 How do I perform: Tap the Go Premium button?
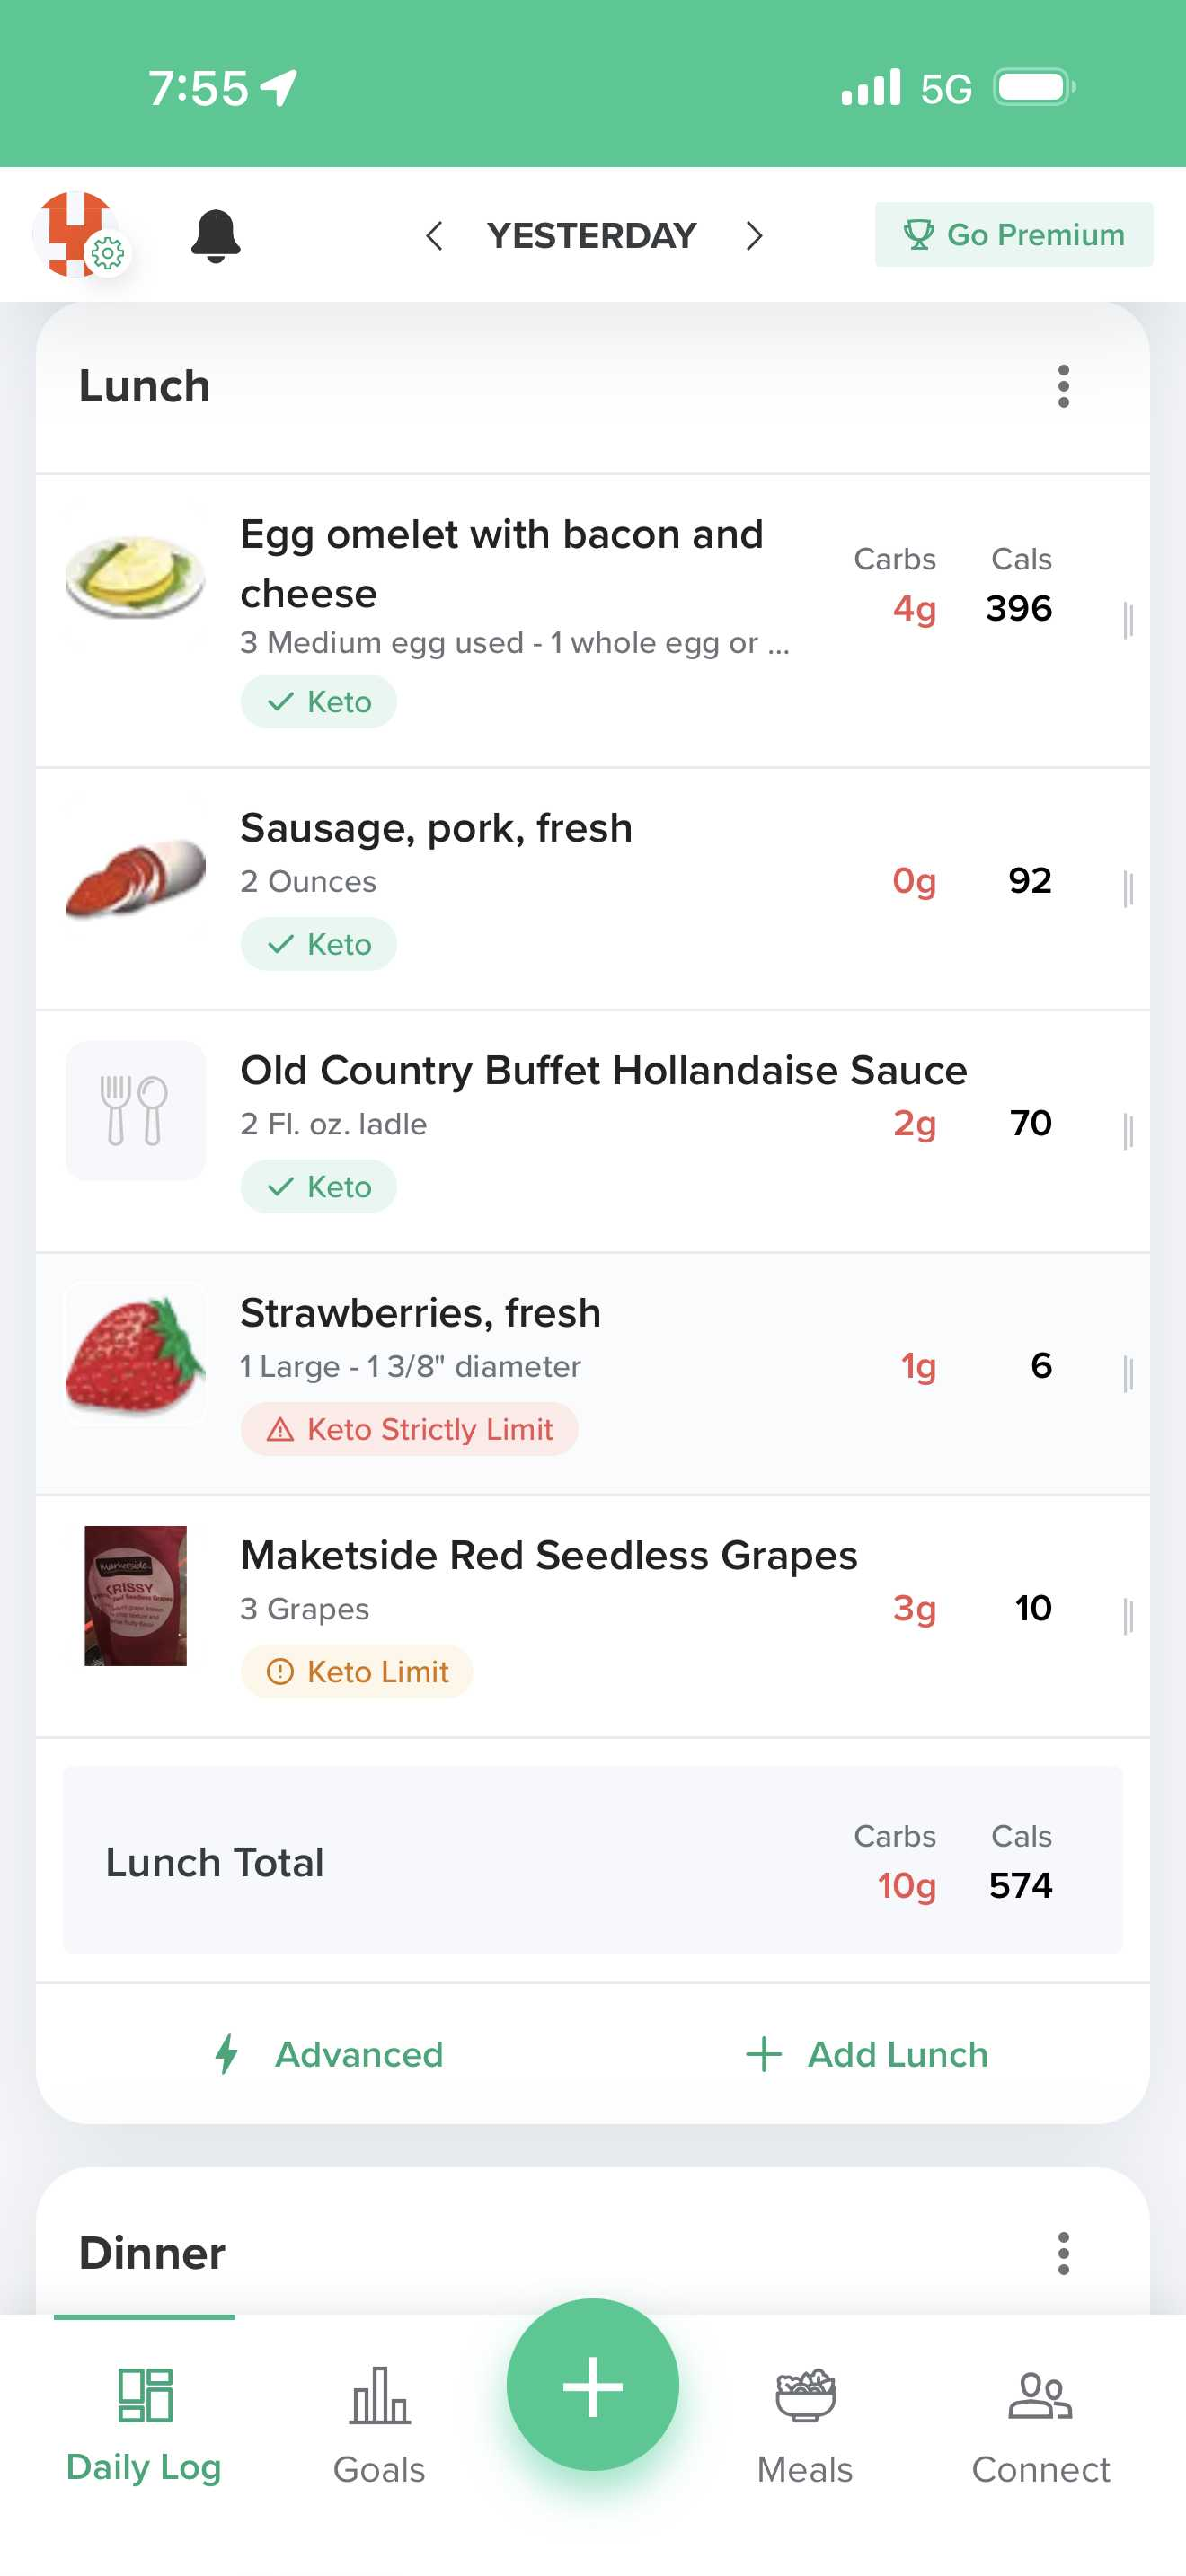[1013, 235]
